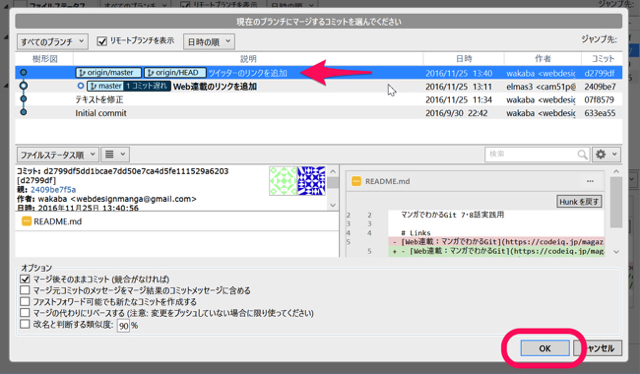This screenshot has width=640, height=374.
Task: Click the blue committer avatar
Action: click(x=311, y=180)
